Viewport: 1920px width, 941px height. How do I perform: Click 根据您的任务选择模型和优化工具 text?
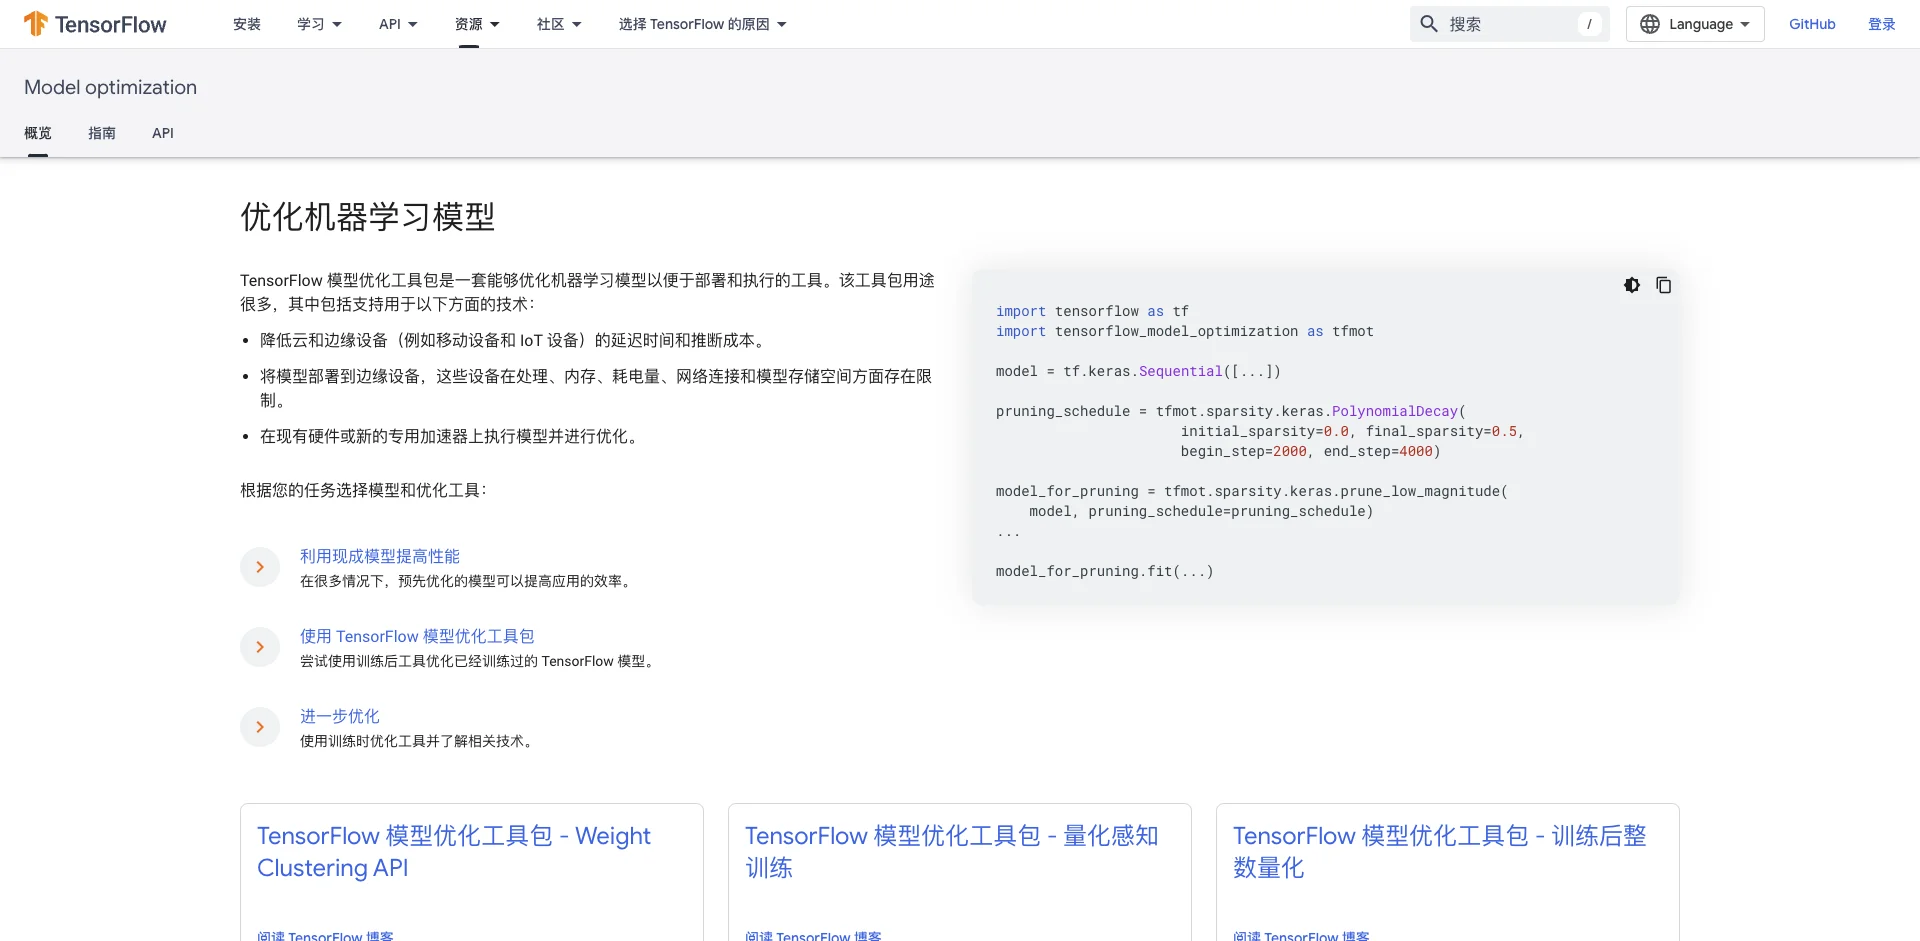tap(363, 490)
